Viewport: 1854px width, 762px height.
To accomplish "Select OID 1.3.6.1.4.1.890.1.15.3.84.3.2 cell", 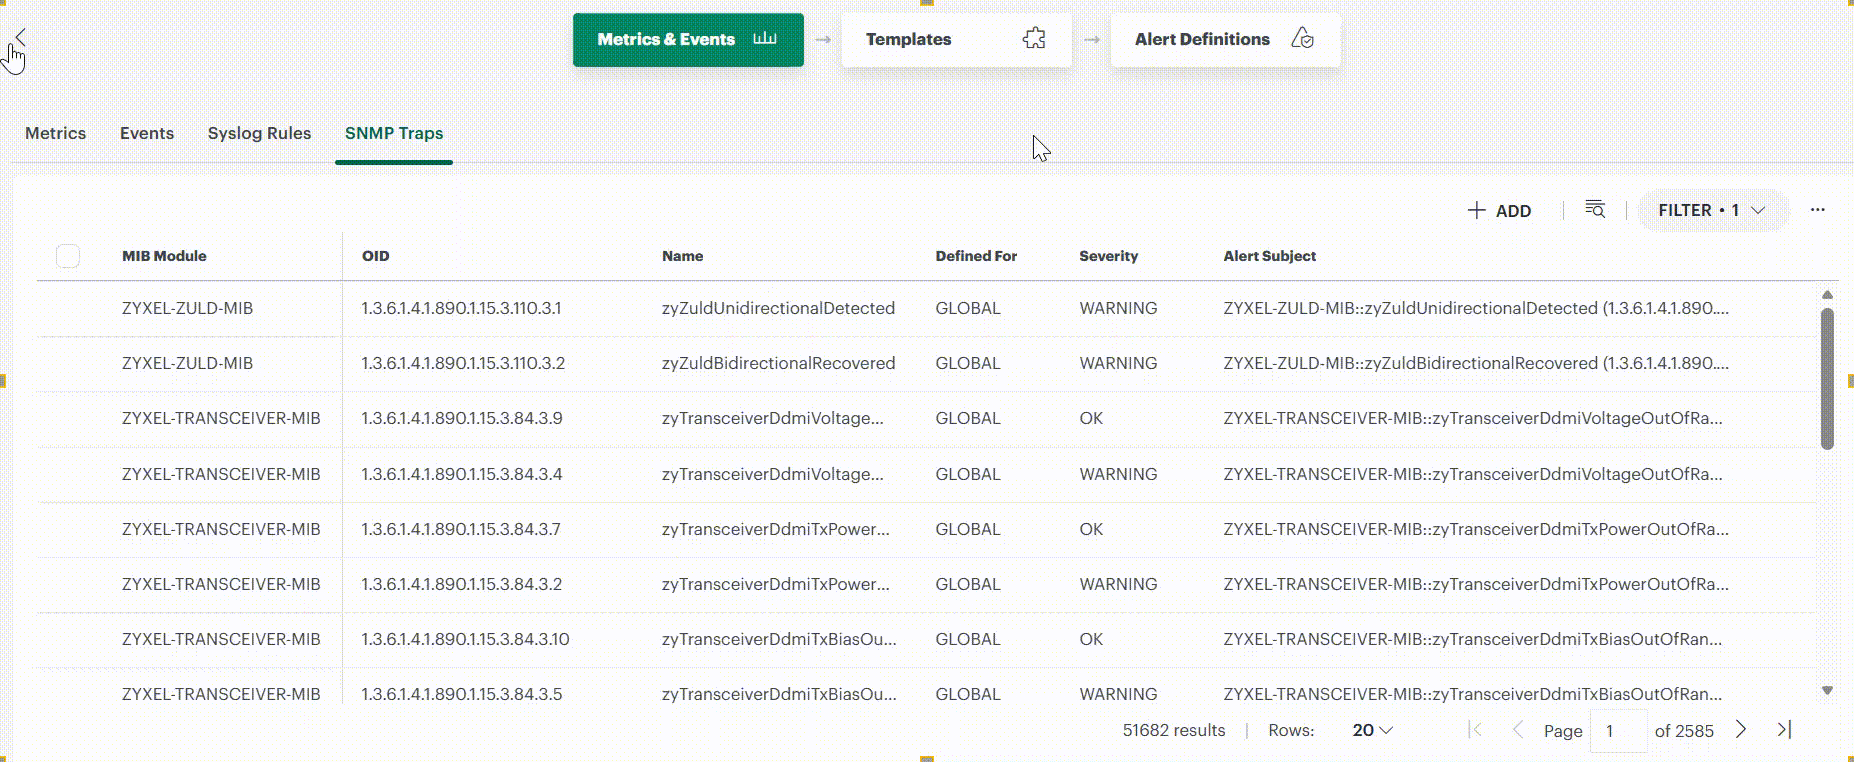I will tap(462, 584).
